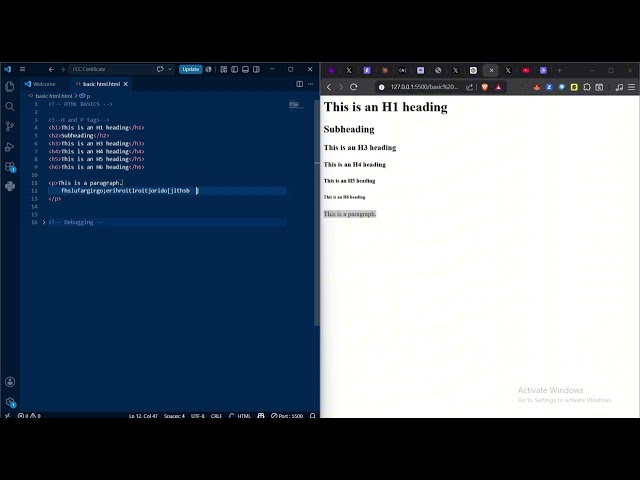Screen dimensions: 640x480
Task: Change indentation via Spaces: 4
Action: pyautogui.click(x=174, y=416)
